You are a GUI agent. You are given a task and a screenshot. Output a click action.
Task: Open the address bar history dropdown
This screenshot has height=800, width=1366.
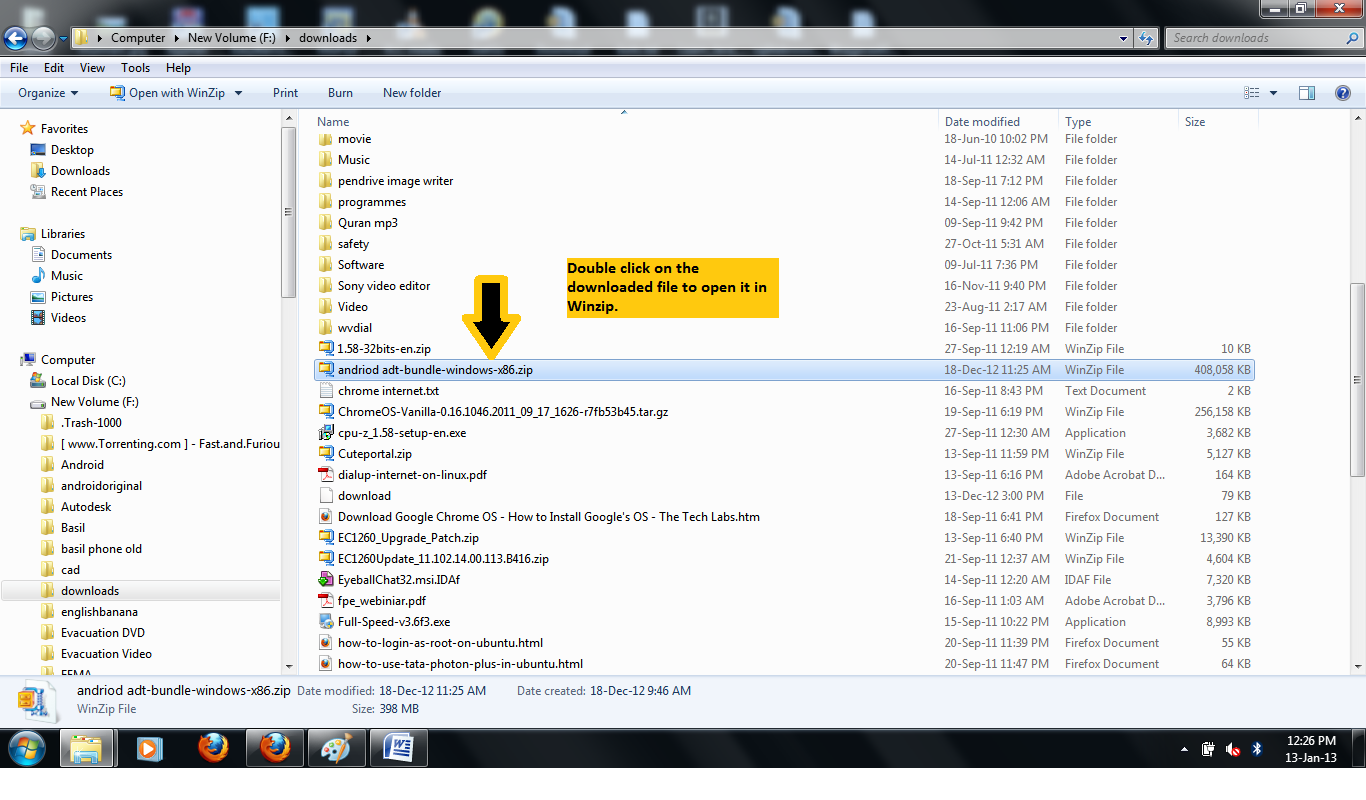coord(1124,38)
